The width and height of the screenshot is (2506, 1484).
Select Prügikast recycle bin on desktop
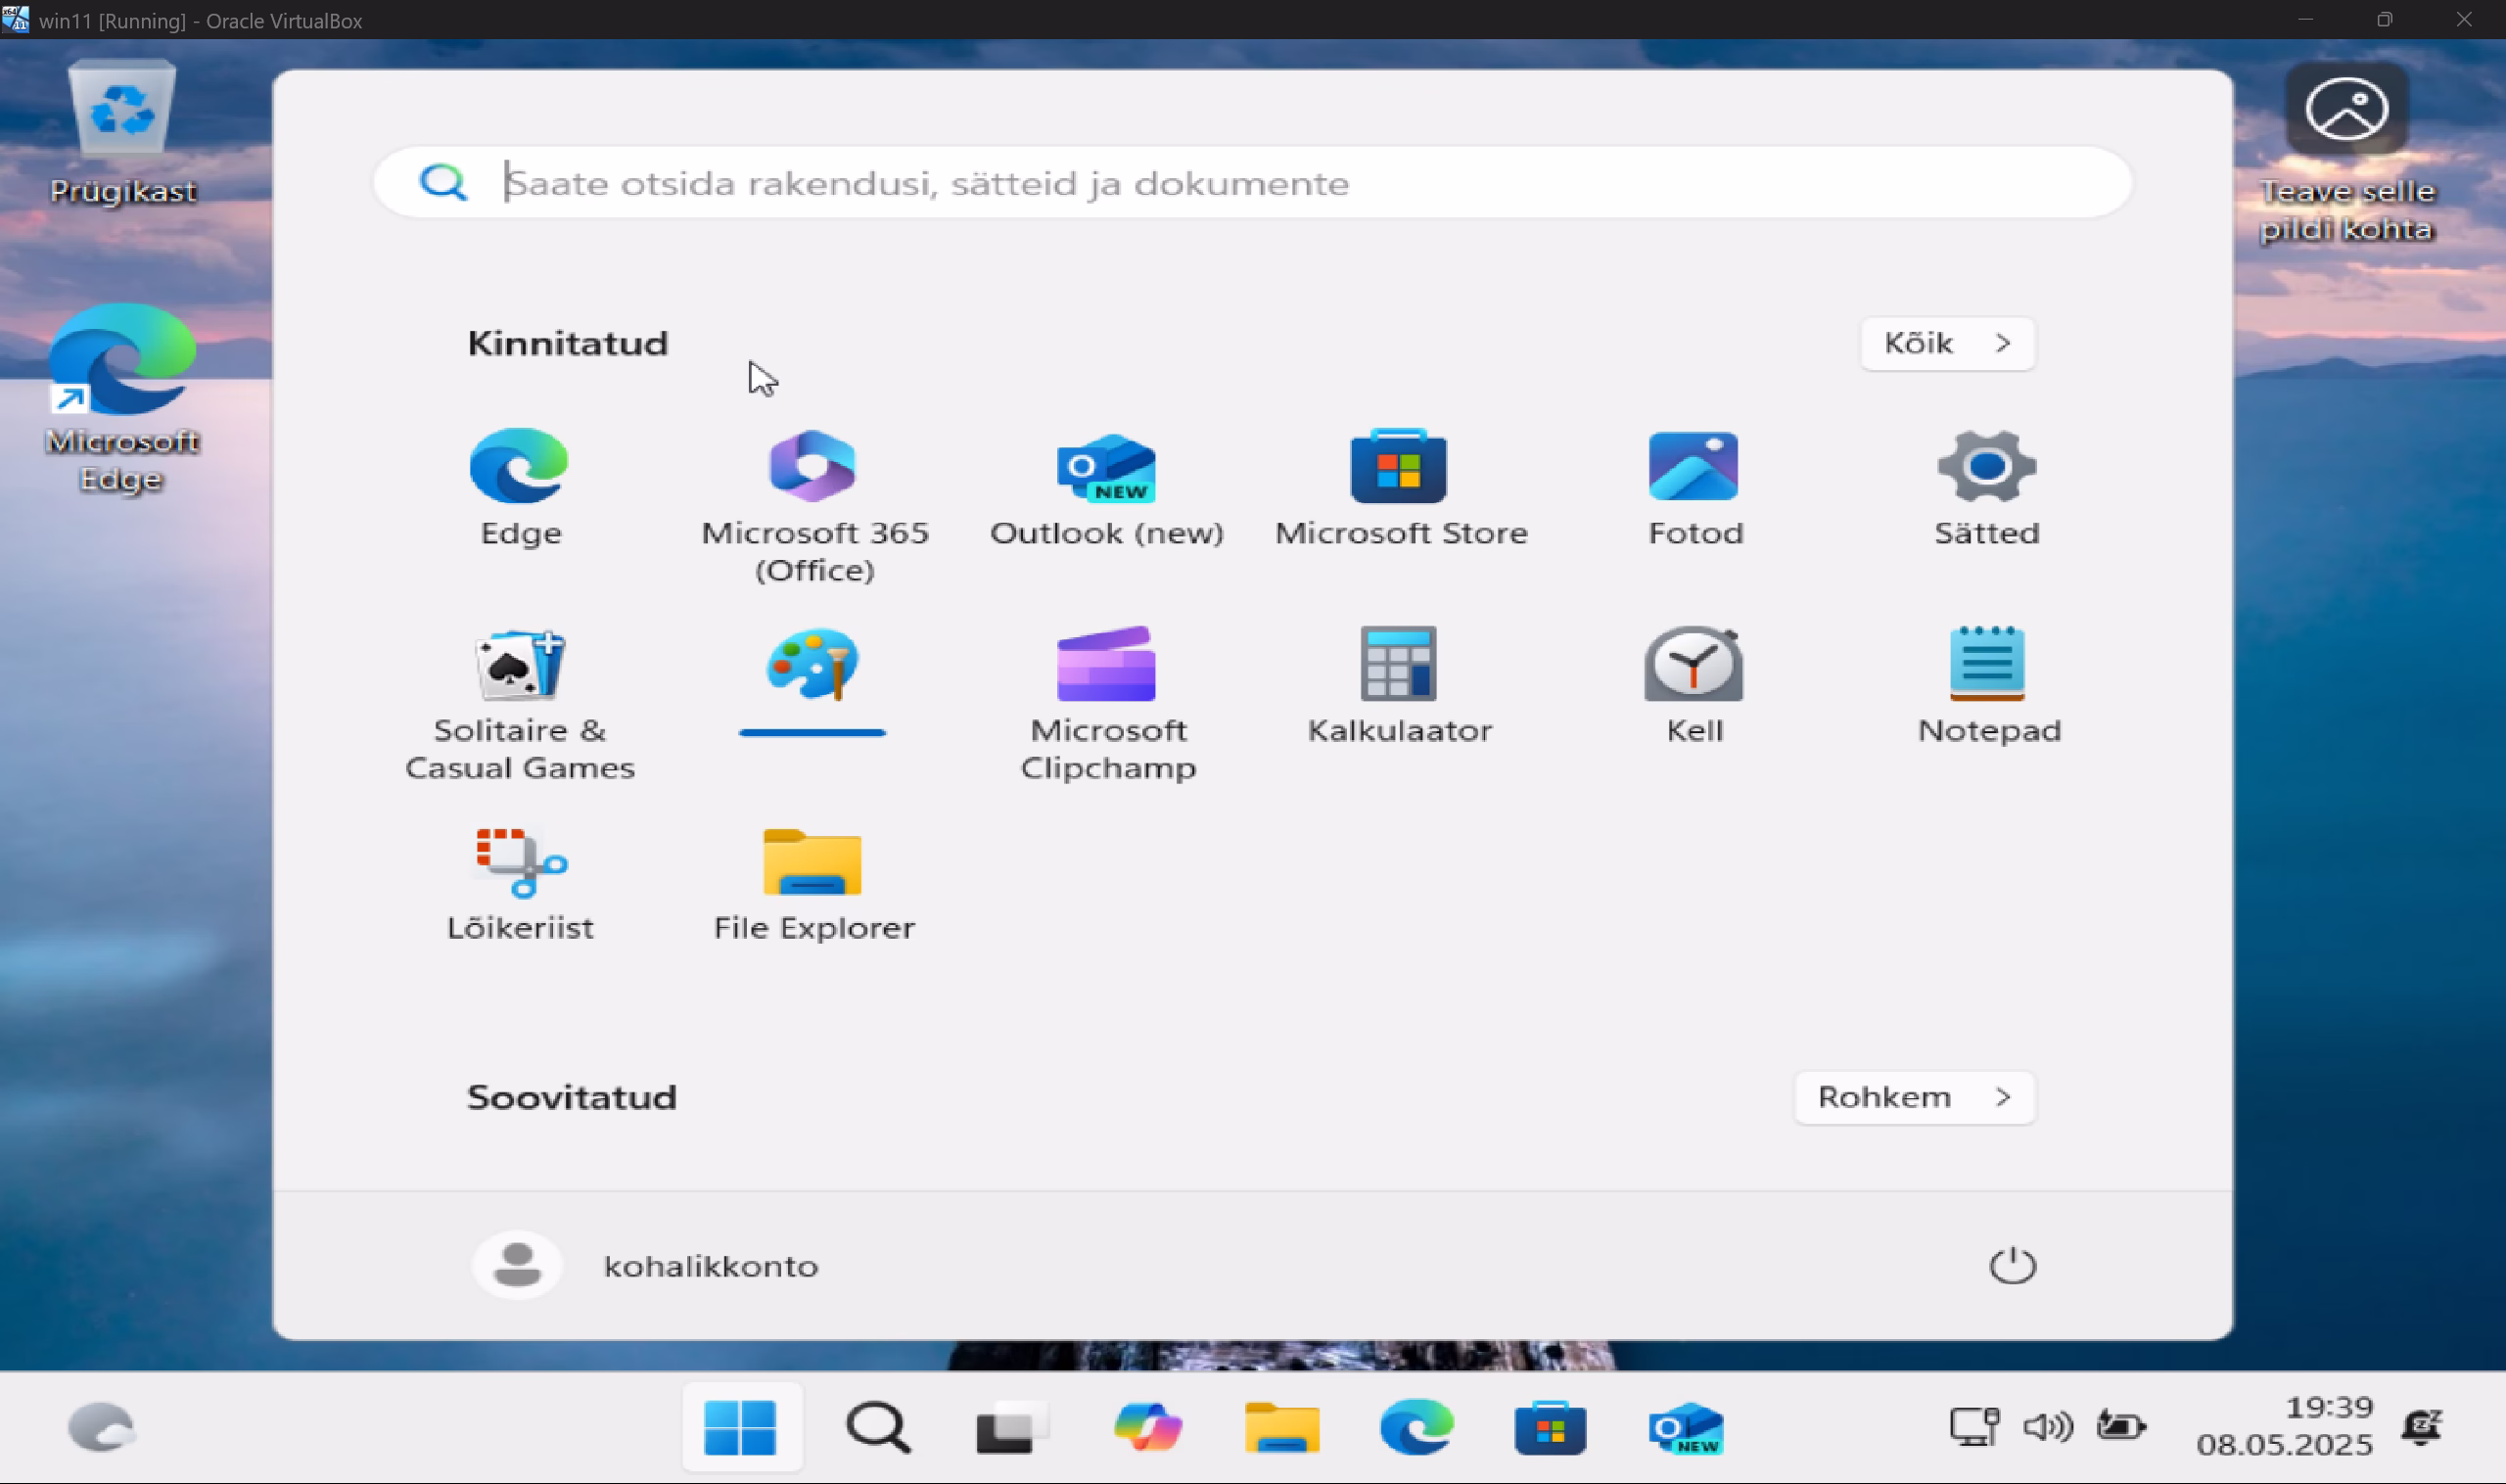pyautogui.click(x=122, y=133)
